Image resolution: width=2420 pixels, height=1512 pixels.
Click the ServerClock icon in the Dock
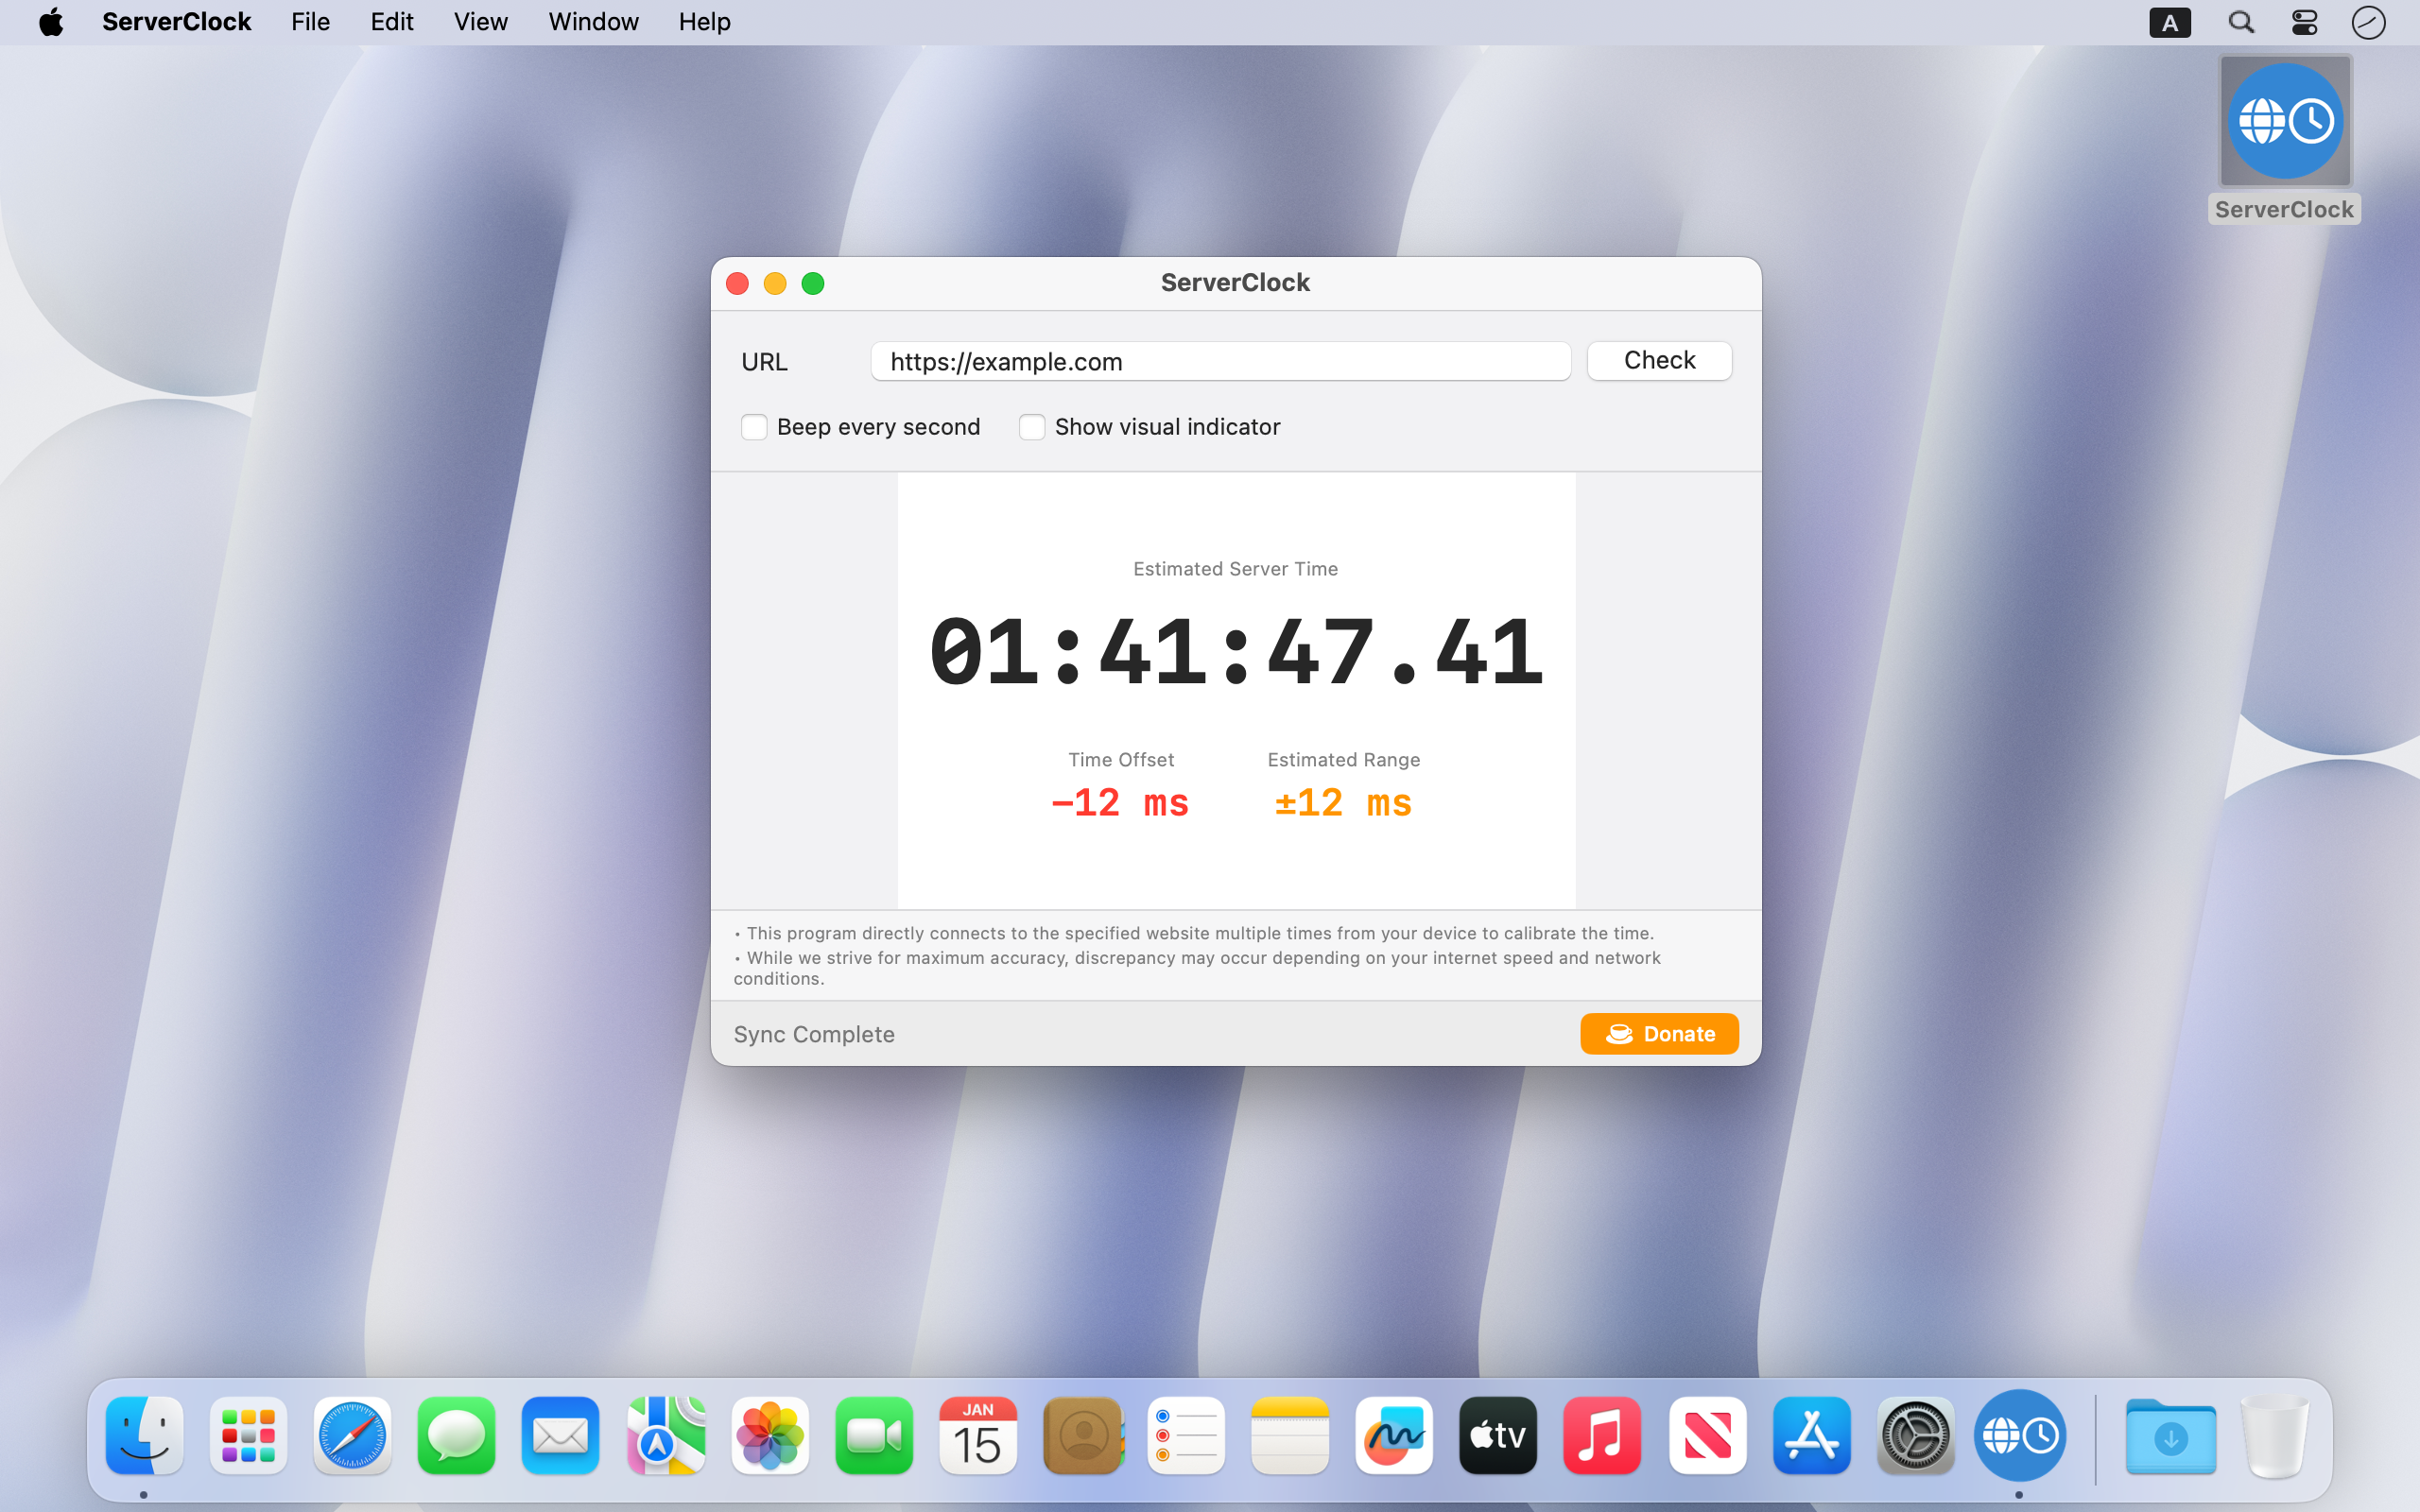tap(2019, 1436)
